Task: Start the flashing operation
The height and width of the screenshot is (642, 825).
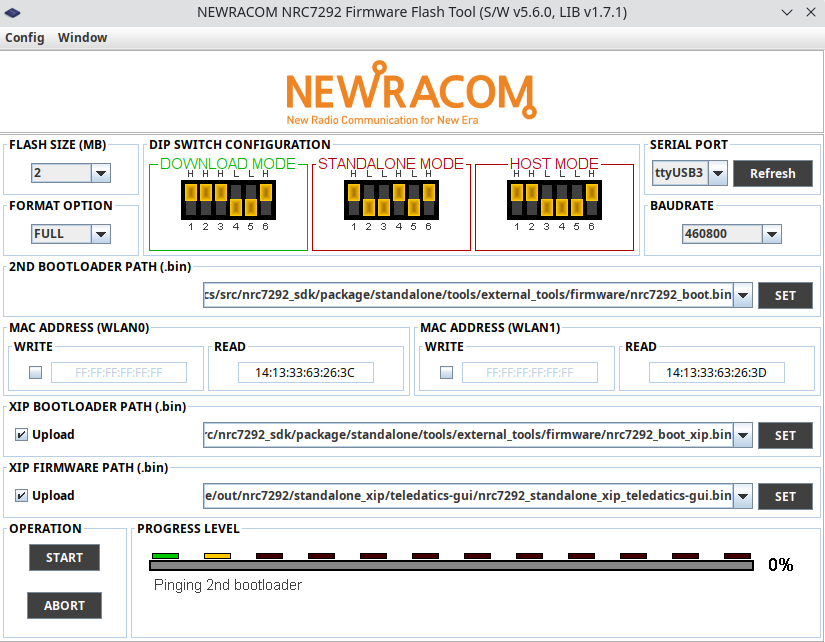Action: click(x=64, y=557)
